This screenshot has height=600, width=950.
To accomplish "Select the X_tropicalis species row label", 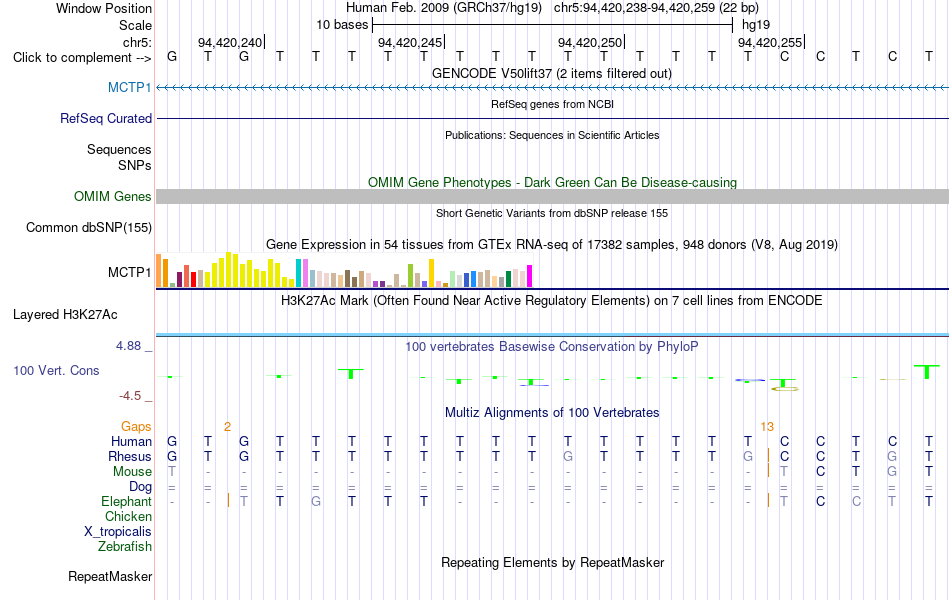I will tap(118, 532).
